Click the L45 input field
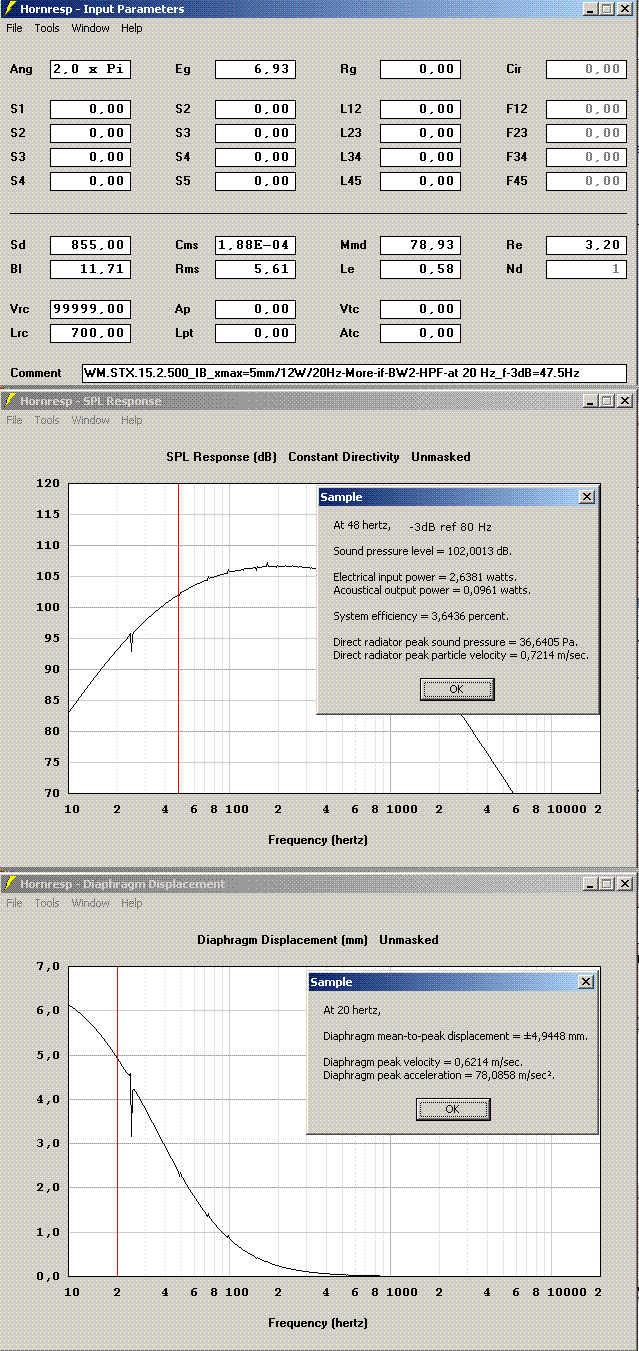This screenshot has width=639, height=1351. tap(420, 181)
